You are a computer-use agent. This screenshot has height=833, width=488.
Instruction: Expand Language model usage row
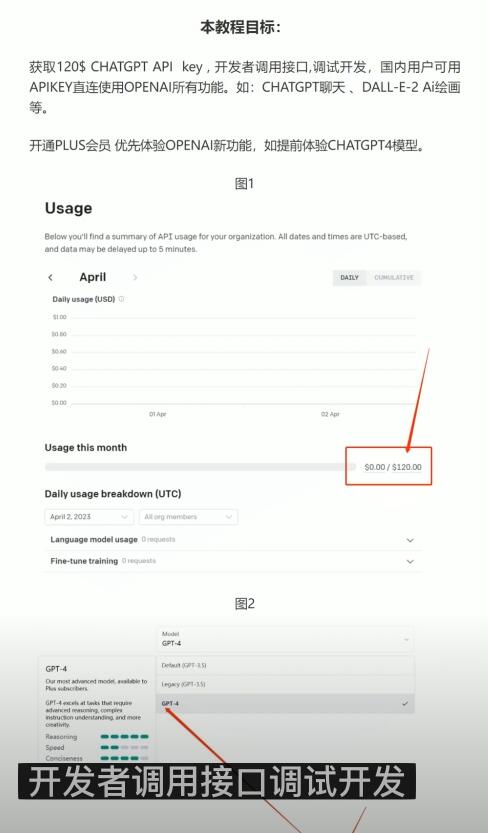[233, 540]
